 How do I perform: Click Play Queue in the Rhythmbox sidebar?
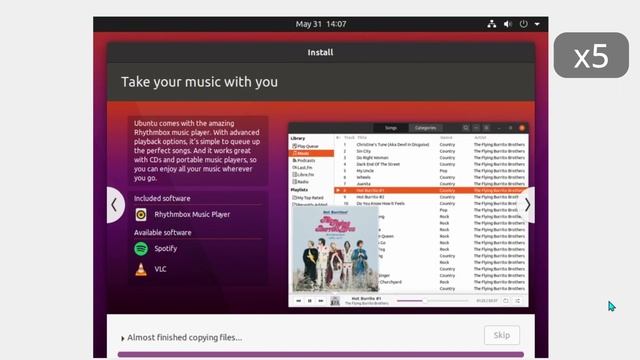(x=306, y=146)
